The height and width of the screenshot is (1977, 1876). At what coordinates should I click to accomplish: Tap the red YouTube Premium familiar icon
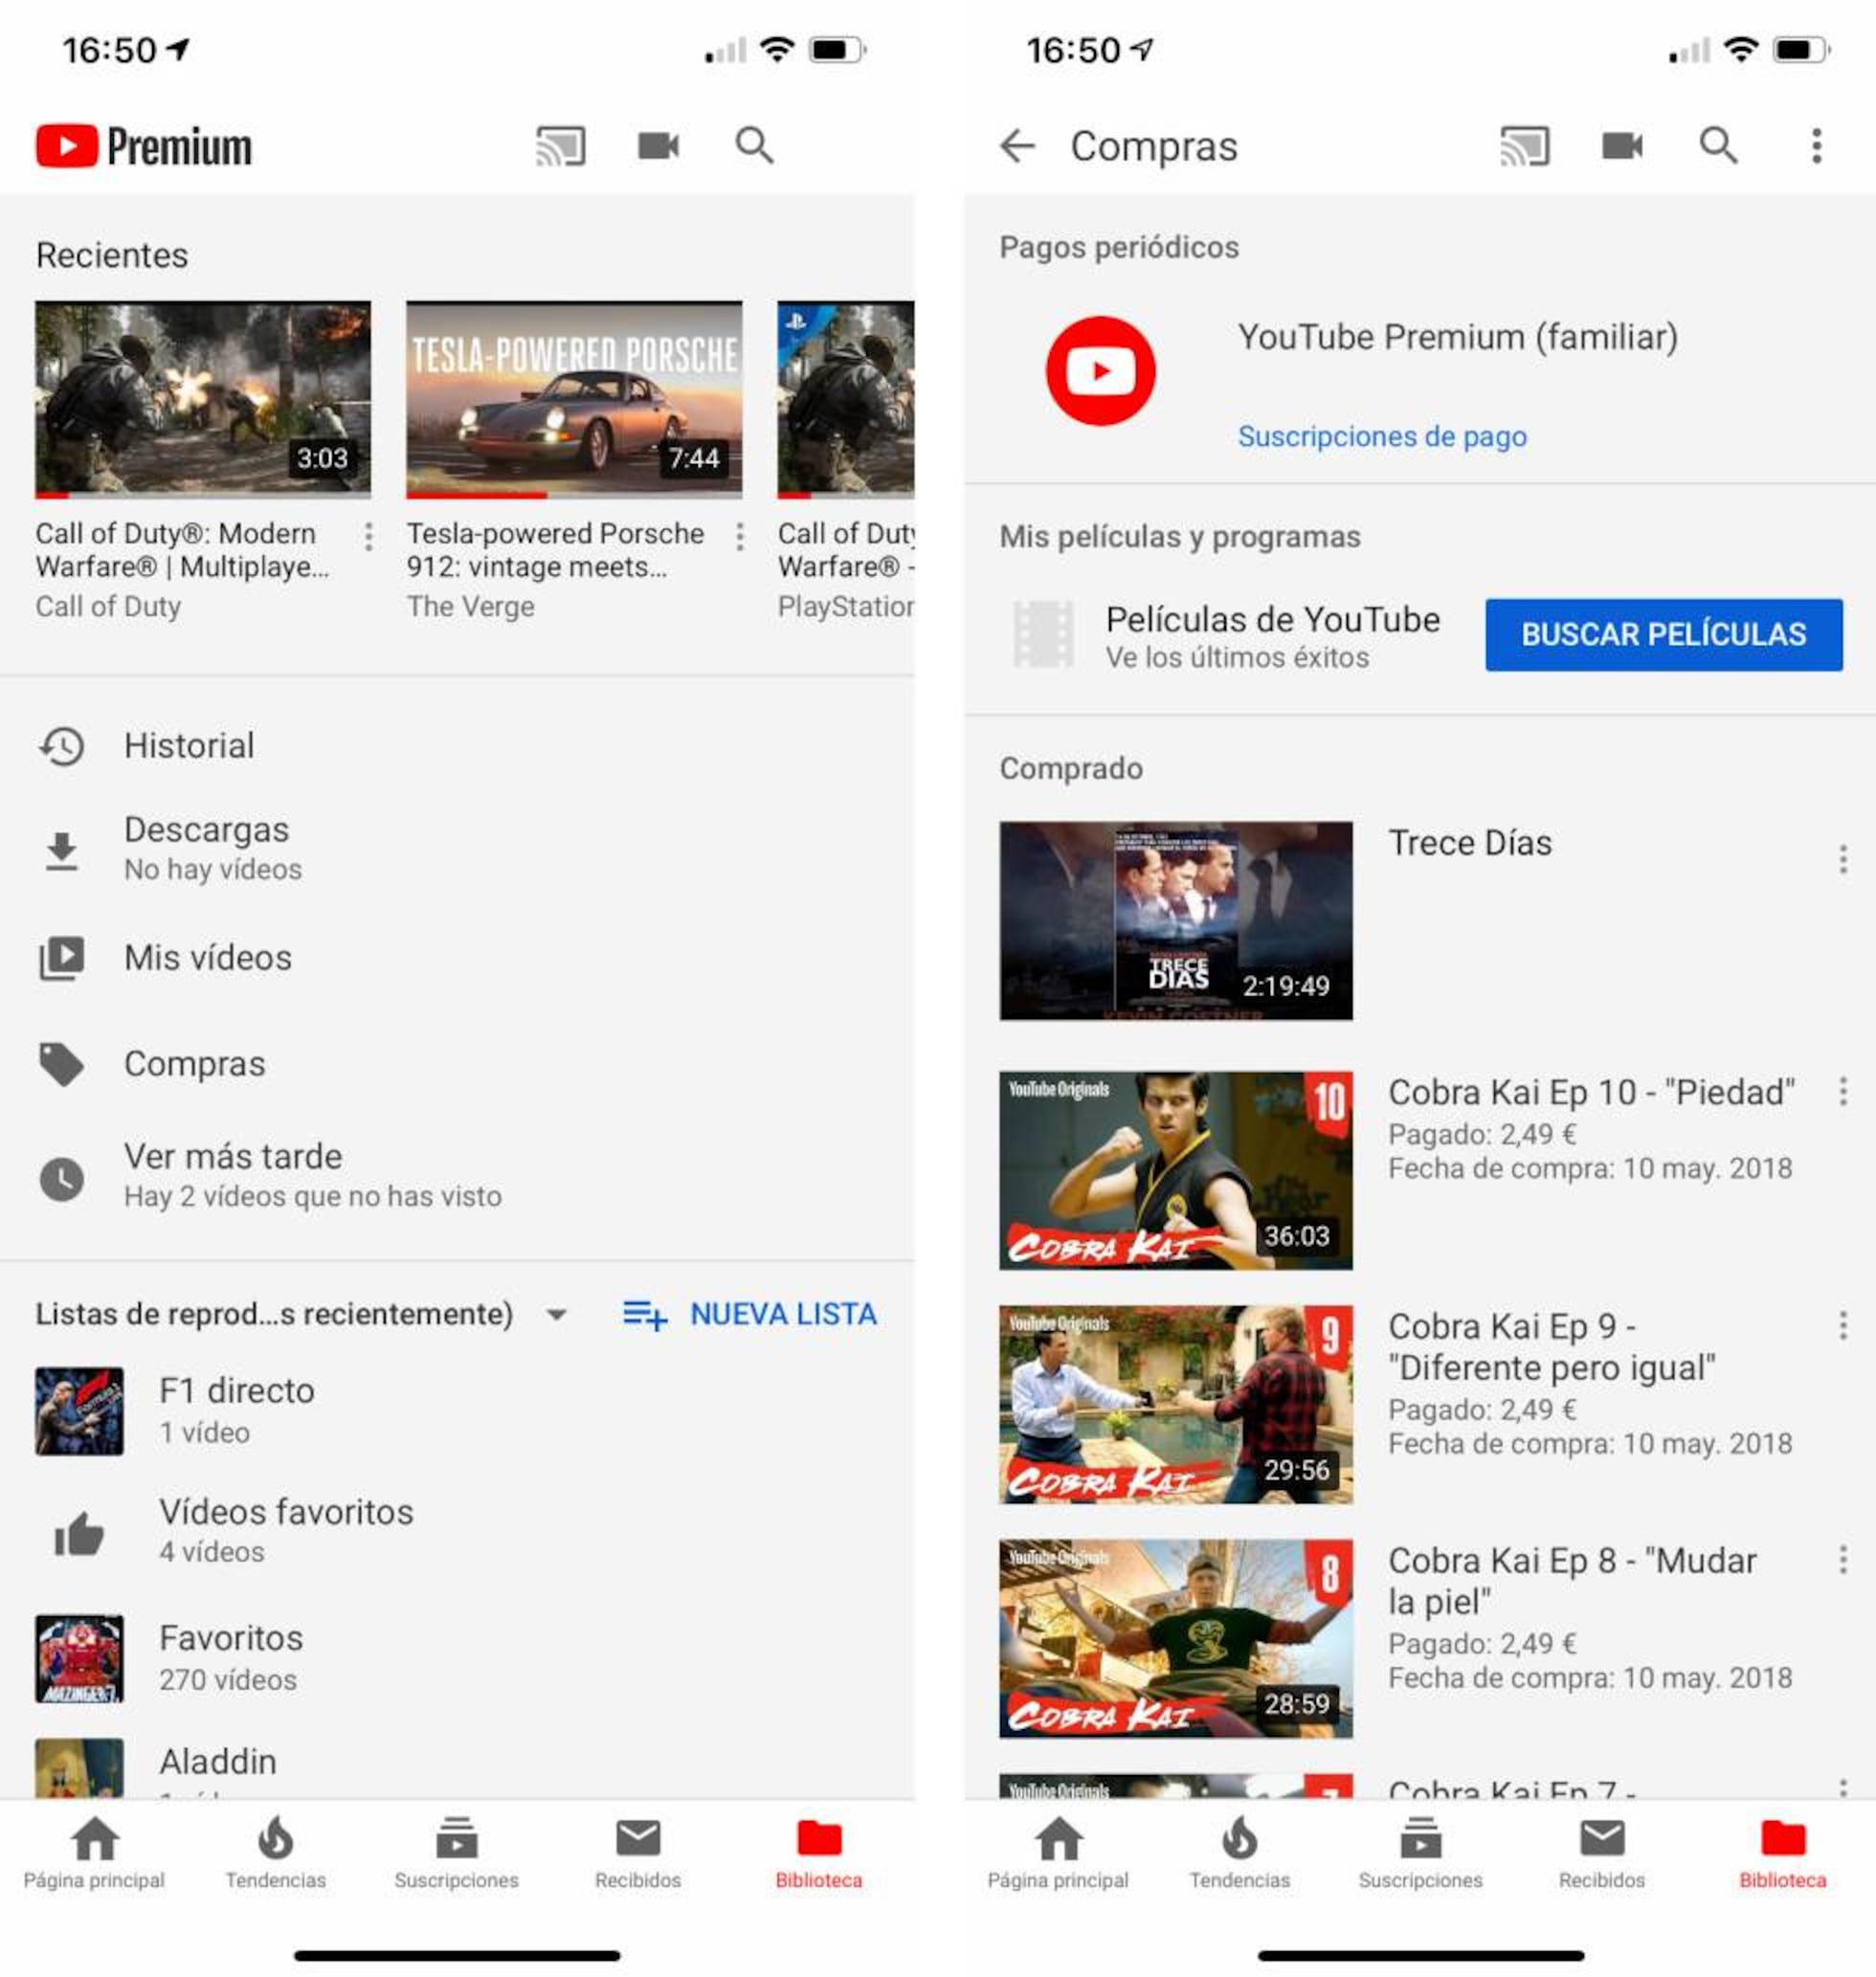pyautogui.click(x=1100, y=371)
